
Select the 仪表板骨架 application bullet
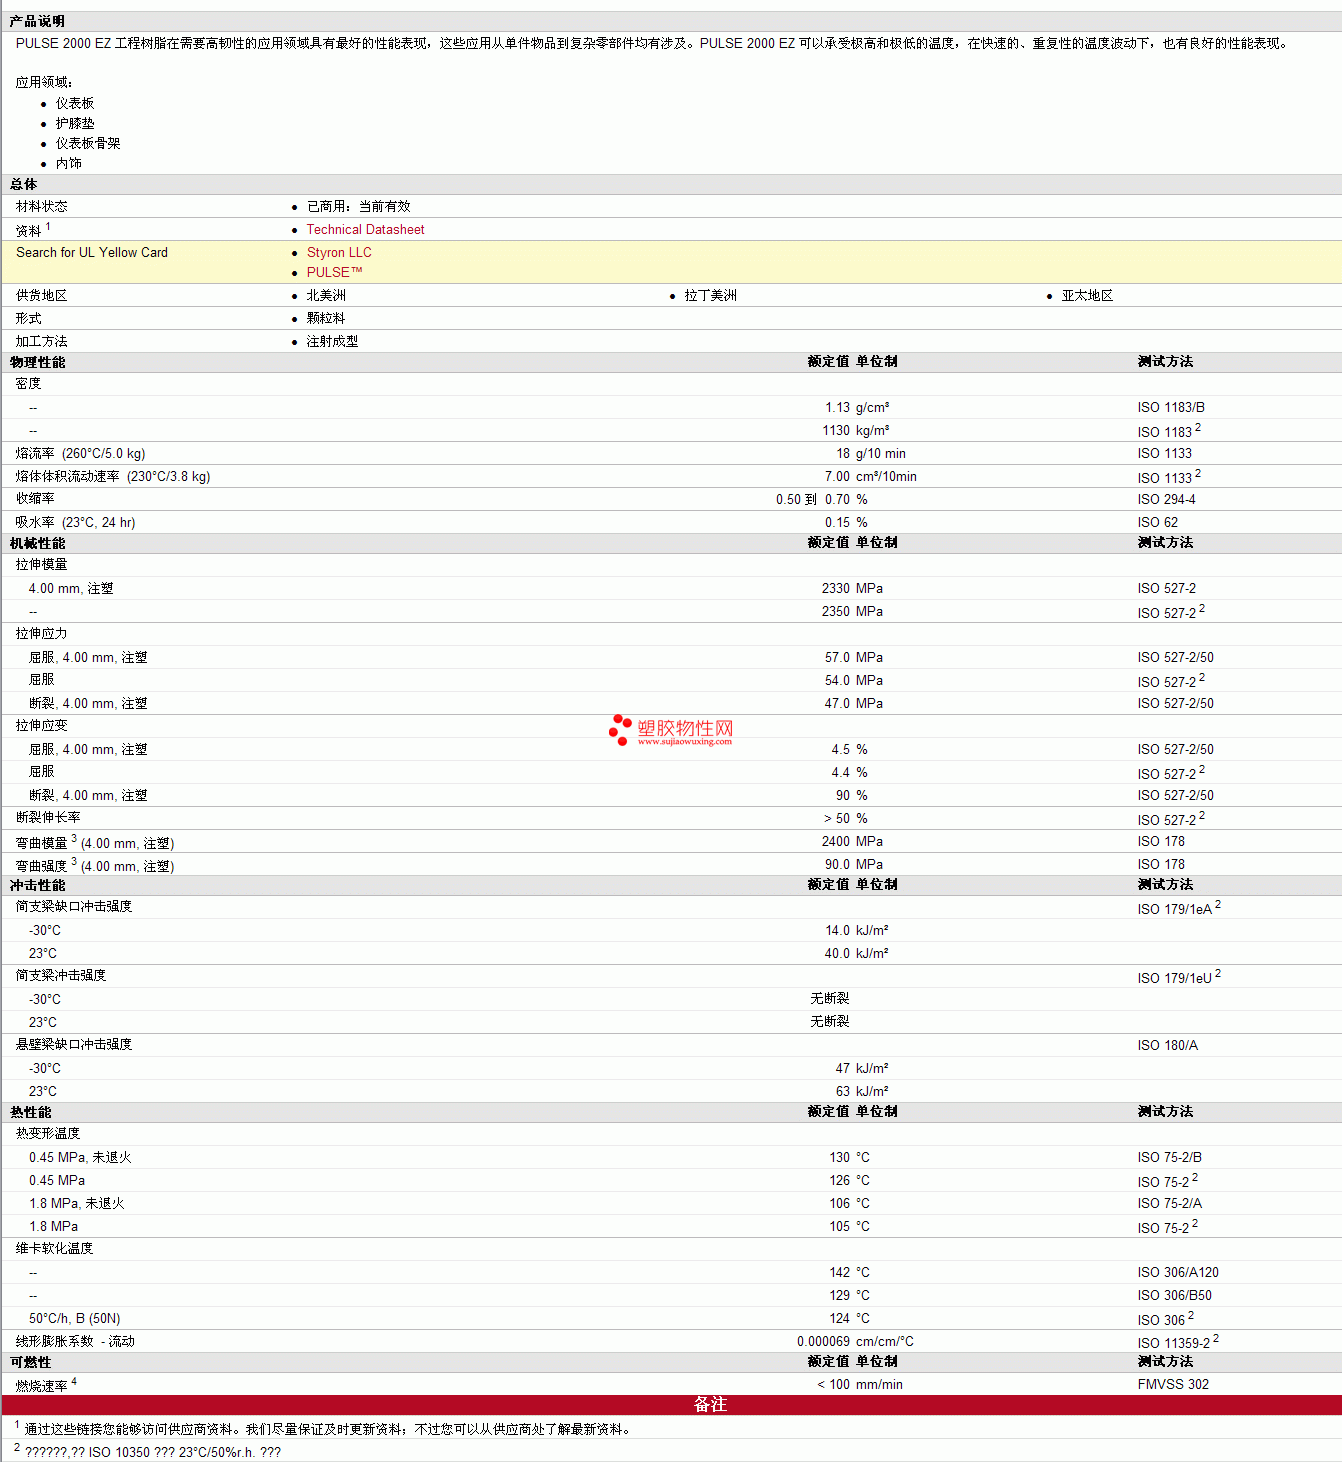(88, 143)
